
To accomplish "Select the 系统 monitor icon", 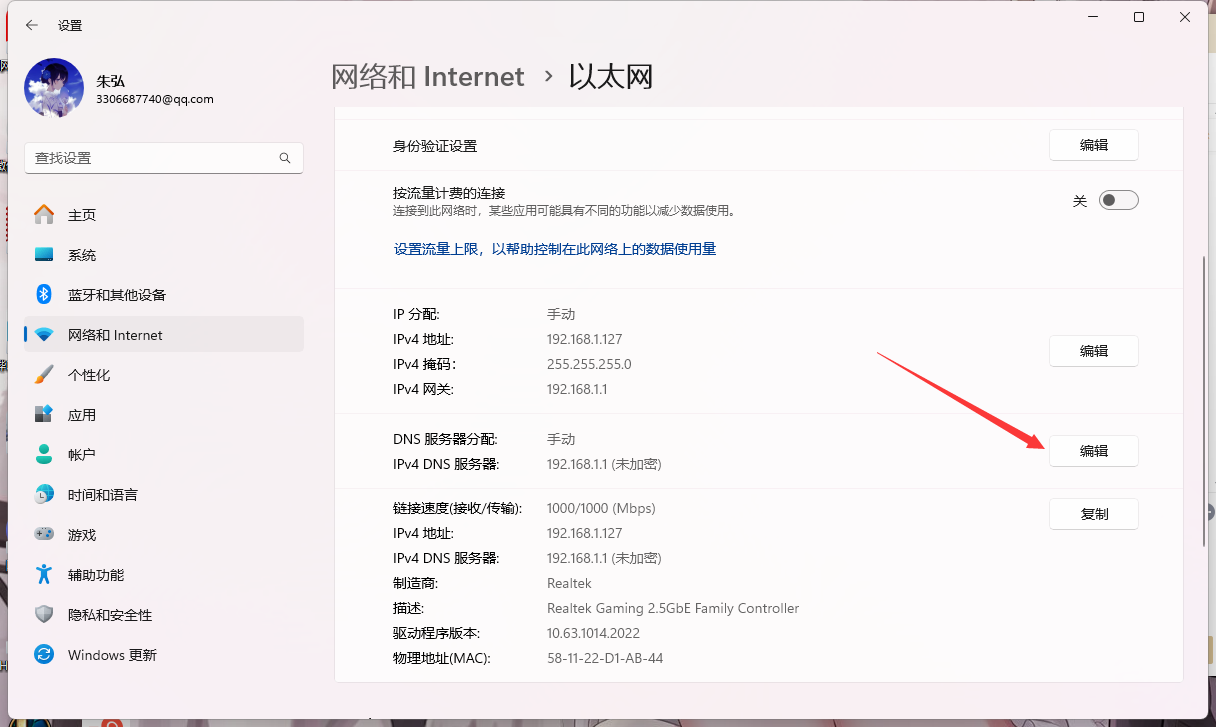I will [44, 255].
